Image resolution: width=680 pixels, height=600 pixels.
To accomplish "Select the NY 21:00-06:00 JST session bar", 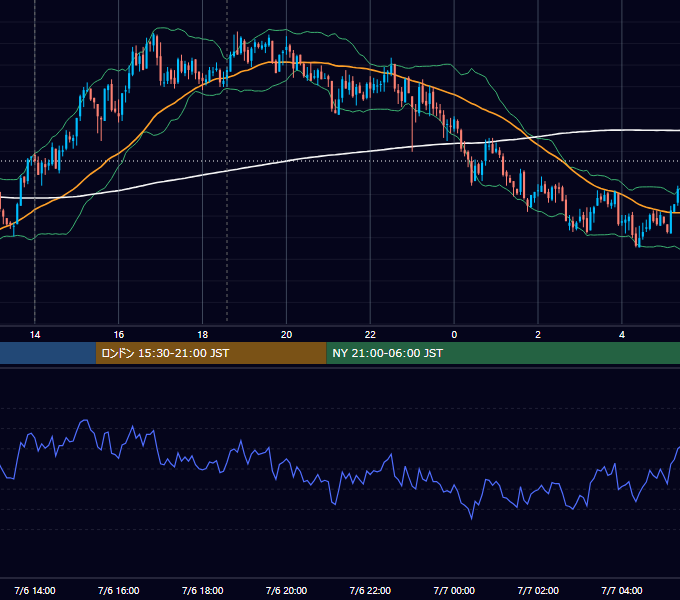I will [503, 353].
